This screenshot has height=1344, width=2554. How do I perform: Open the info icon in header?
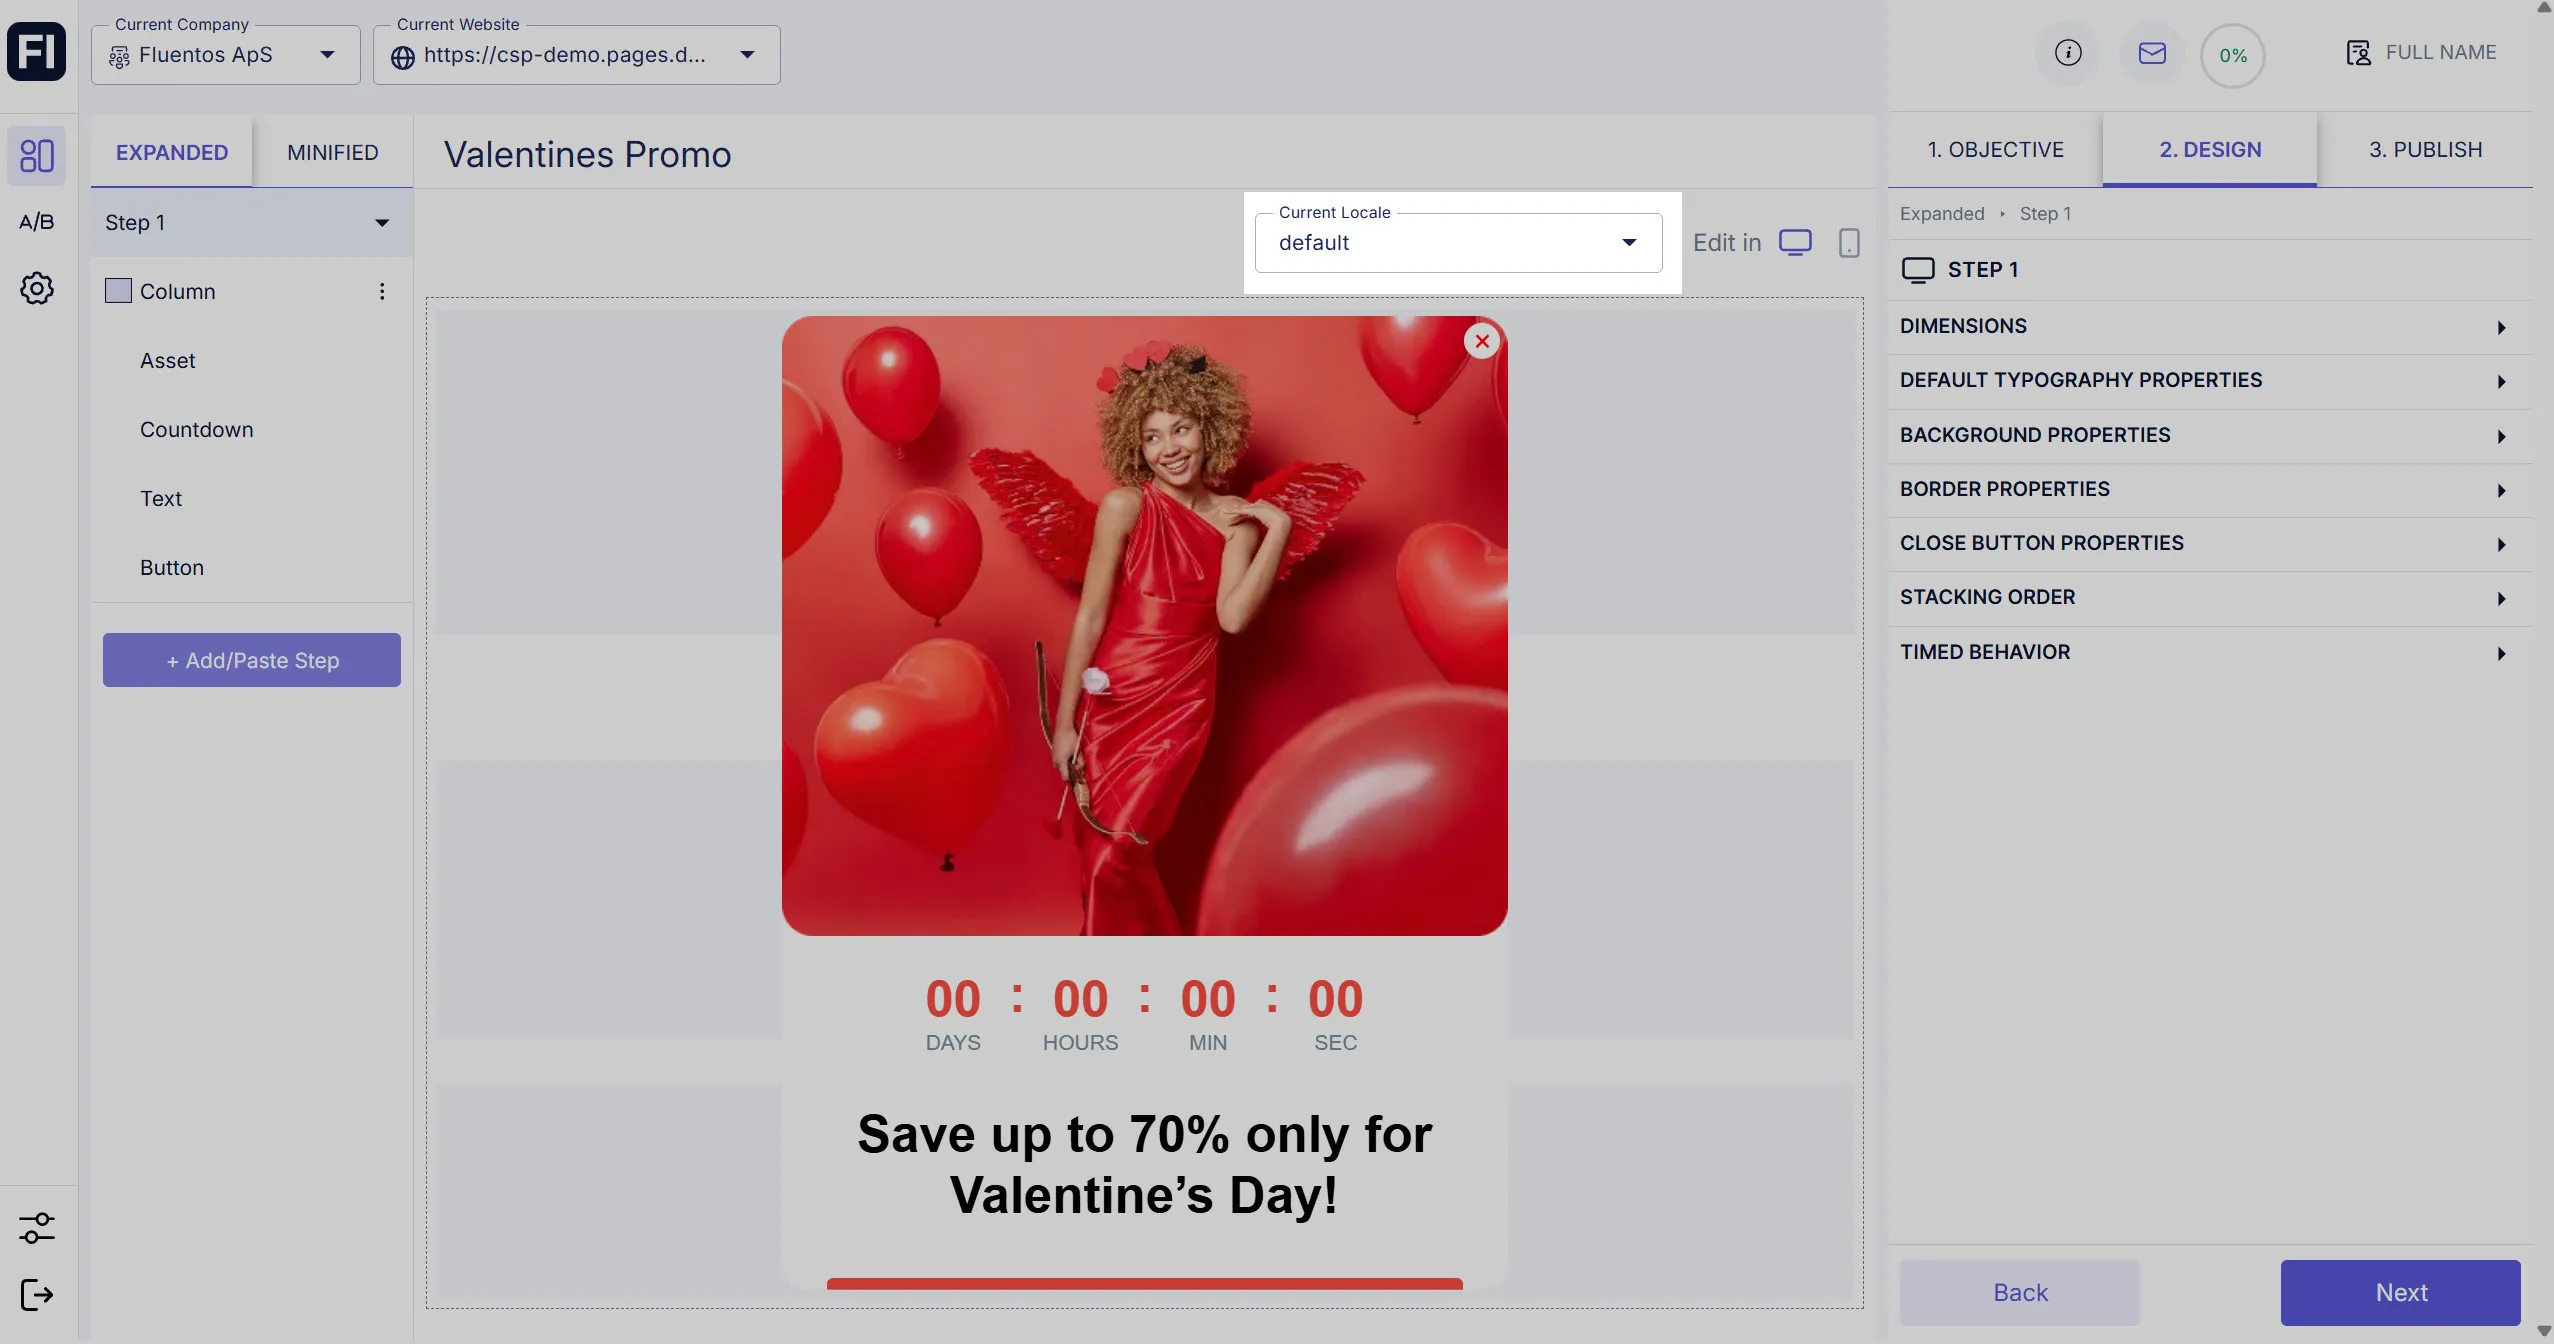click(2068, 53)
